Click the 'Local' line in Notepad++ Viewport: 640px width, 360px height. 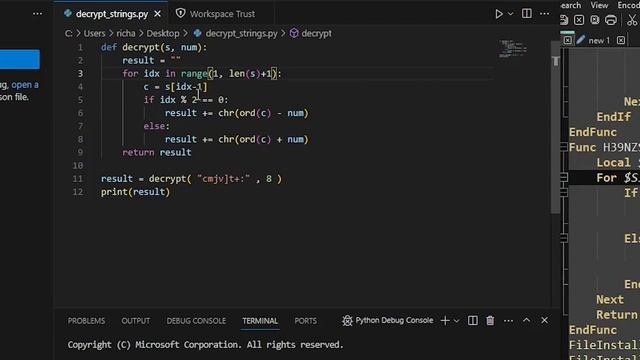coord(613,162)
